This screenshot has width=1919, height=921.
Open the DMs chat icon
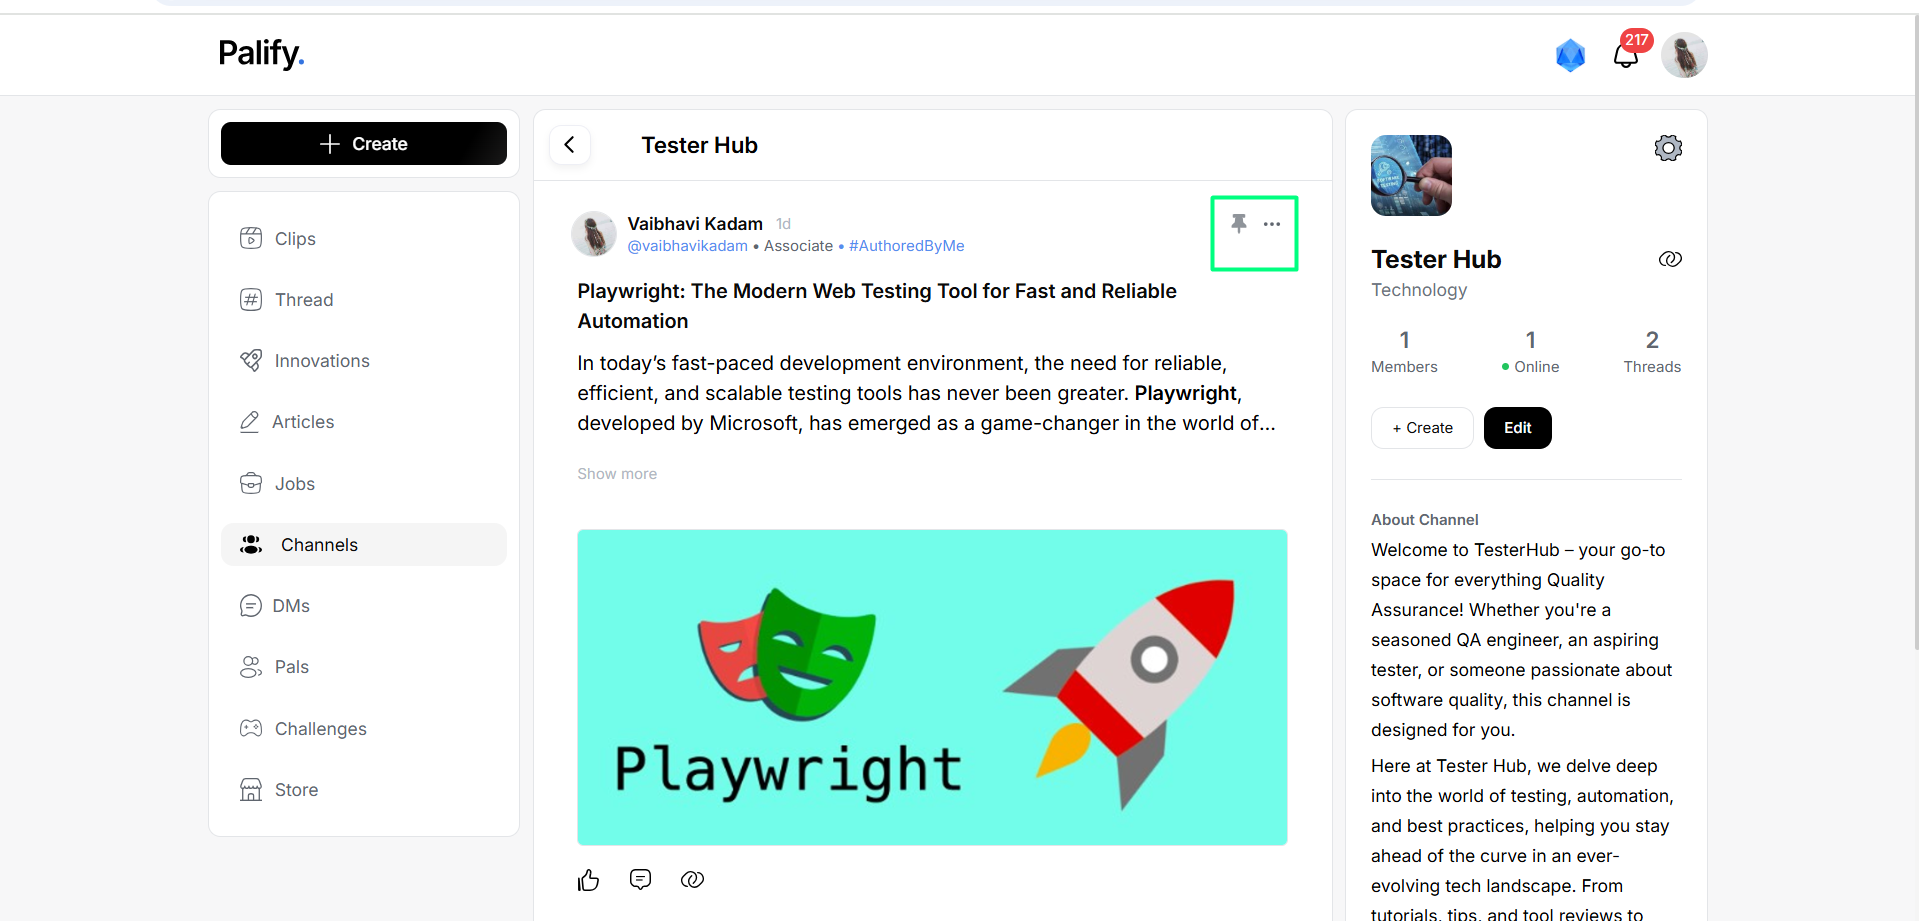pyautogui.click(x=251, y=606)
